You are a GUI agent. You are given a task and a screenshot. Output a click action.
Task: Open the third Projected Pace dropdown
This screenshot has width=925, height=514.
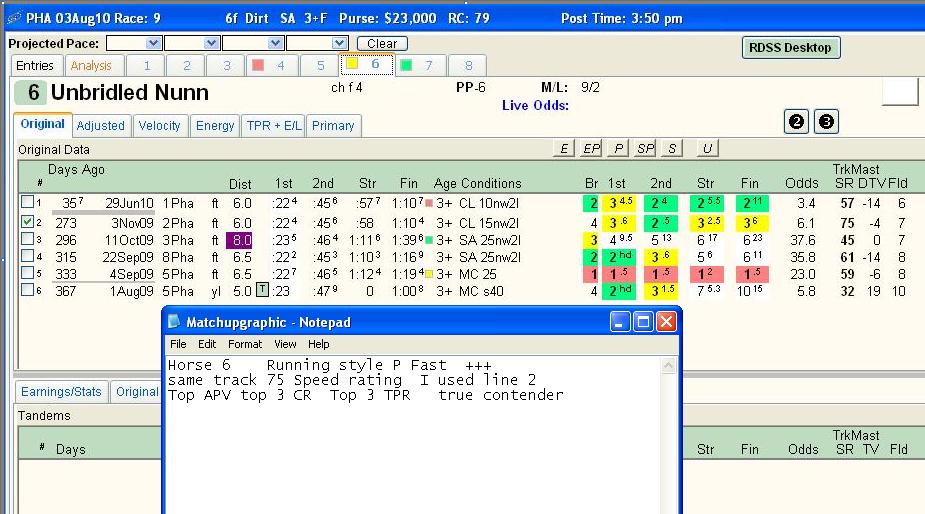275,43
